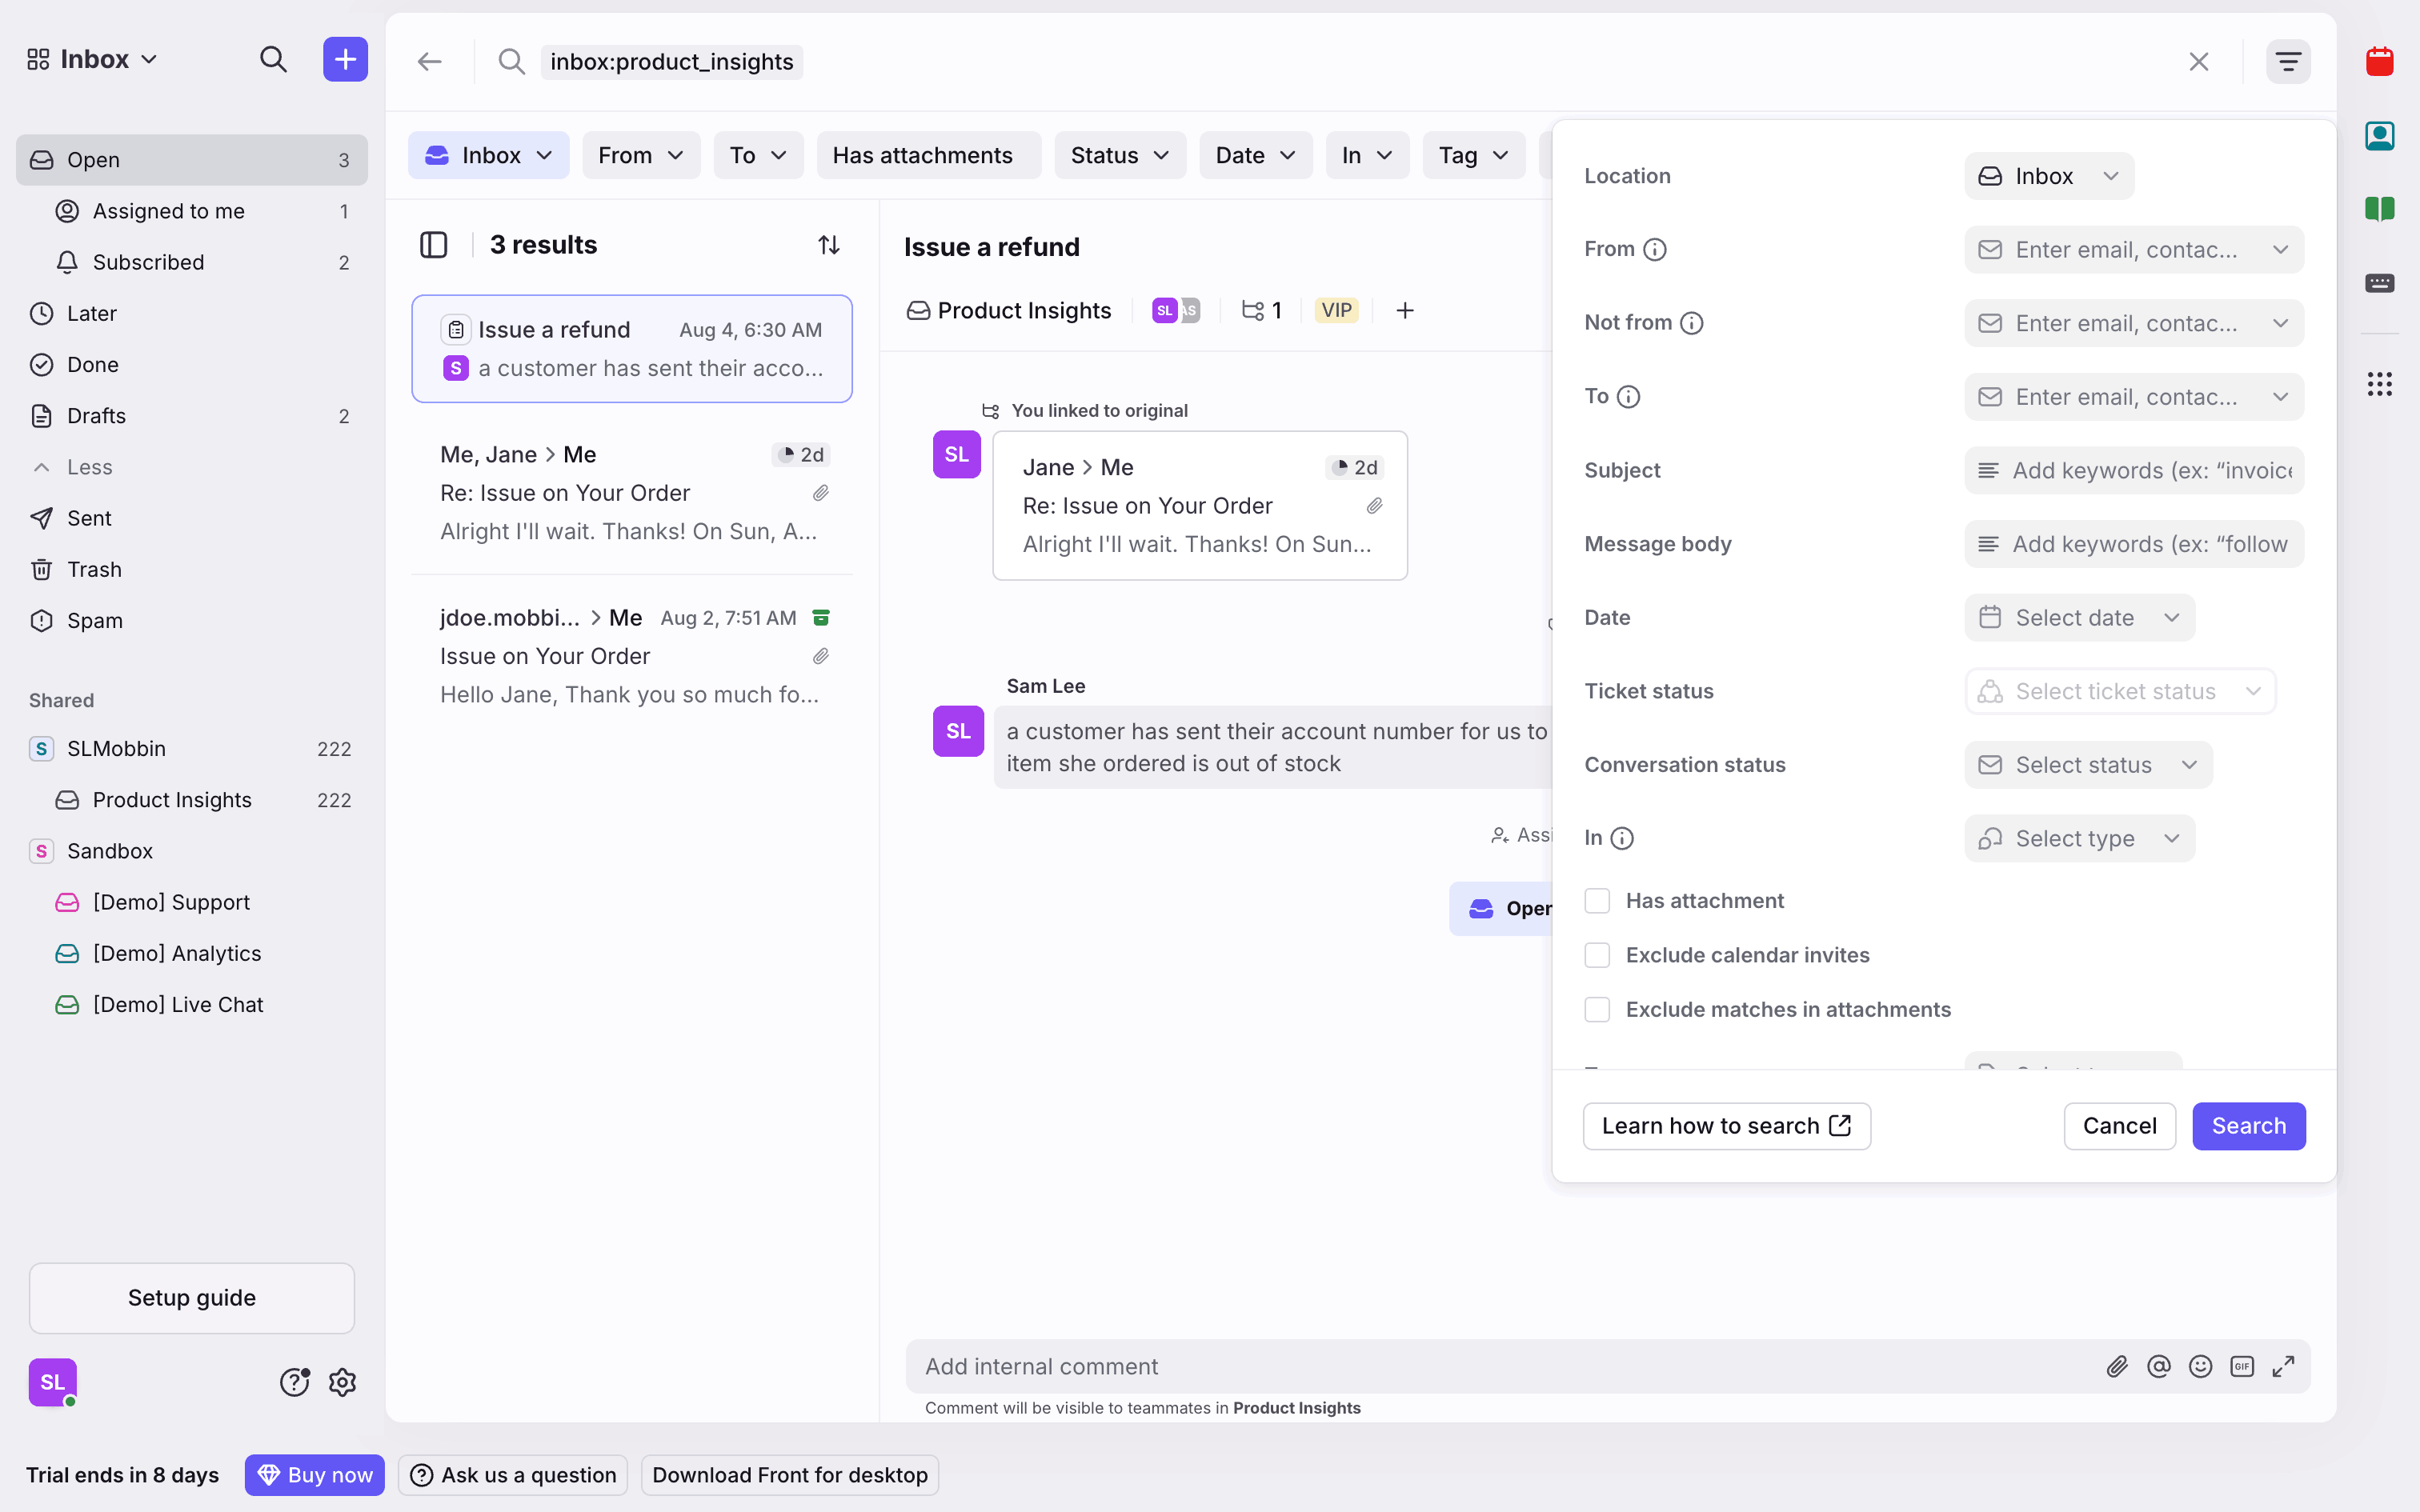Screen dimensions: 2420x1512
Task: Select Product Insights shared inbox
Action: coord(172,800)
